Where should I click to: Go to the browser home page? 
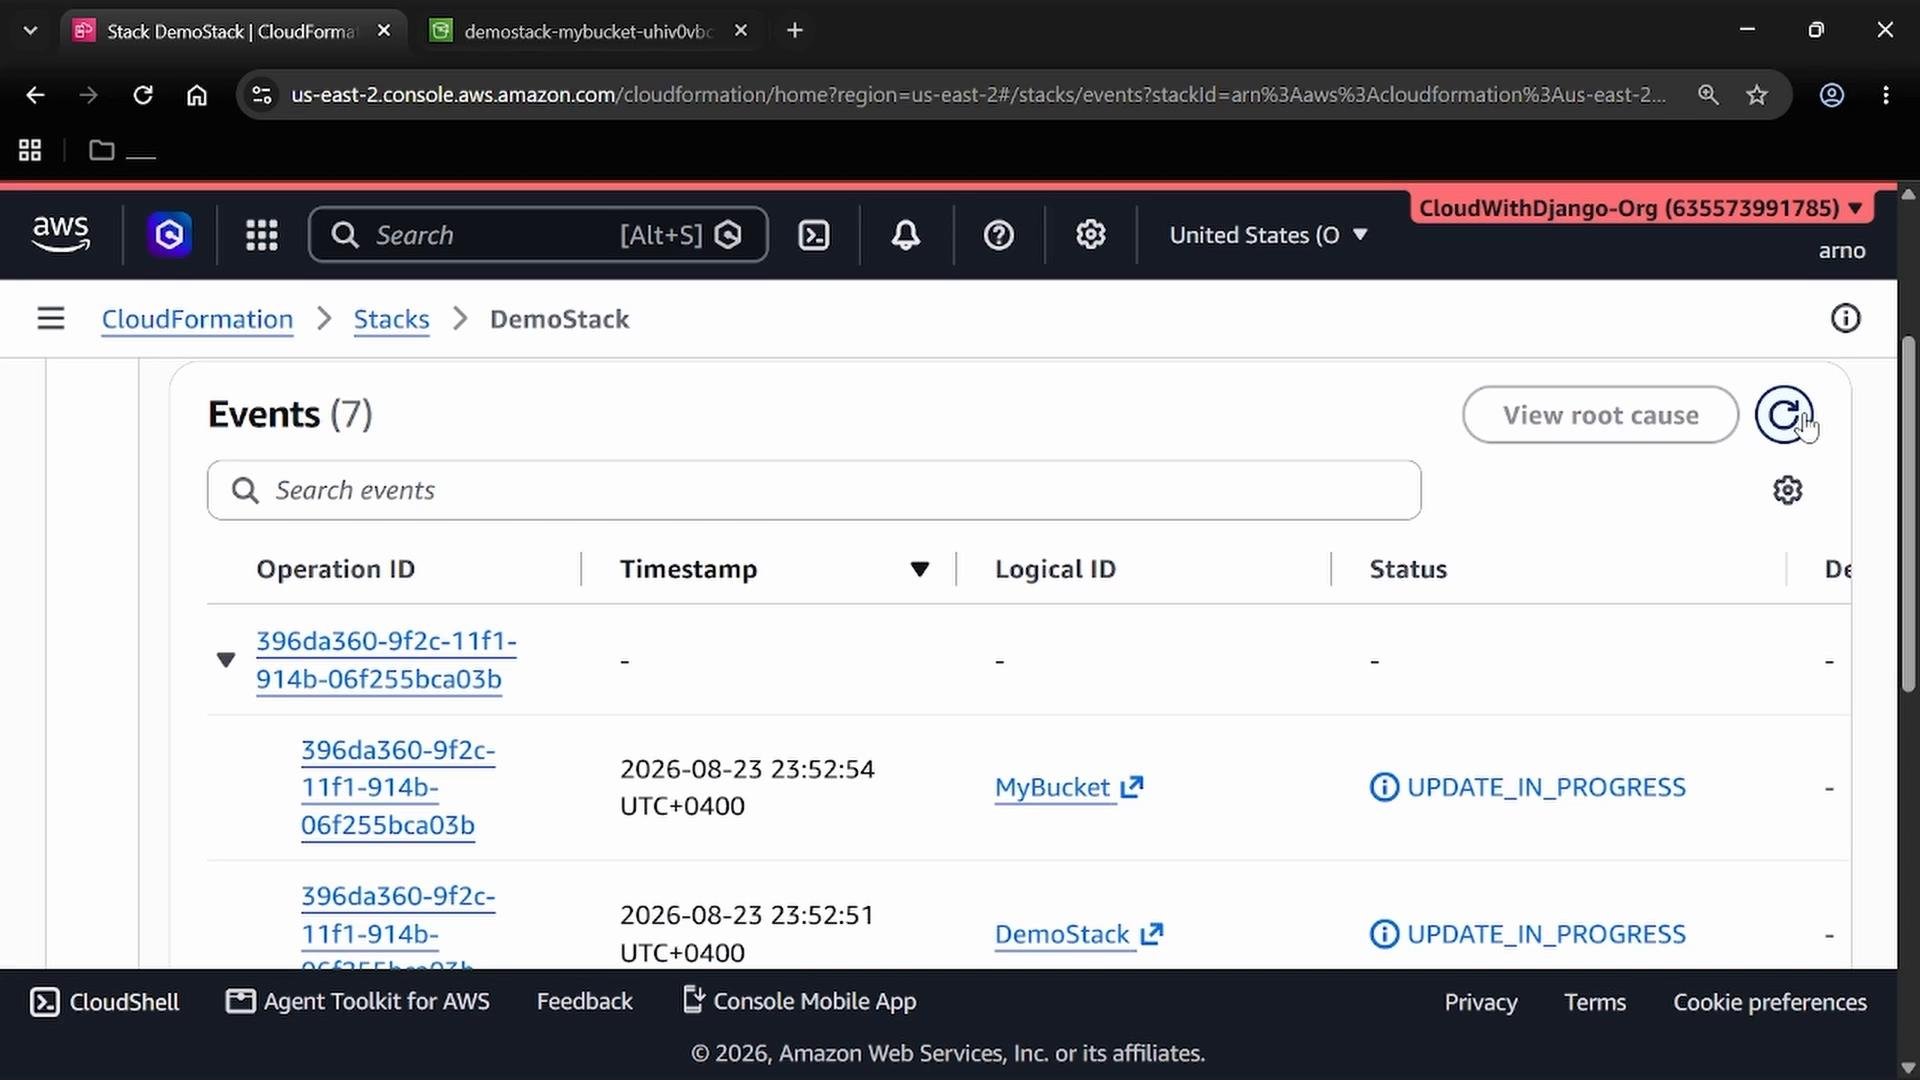[x=197, y=95]
